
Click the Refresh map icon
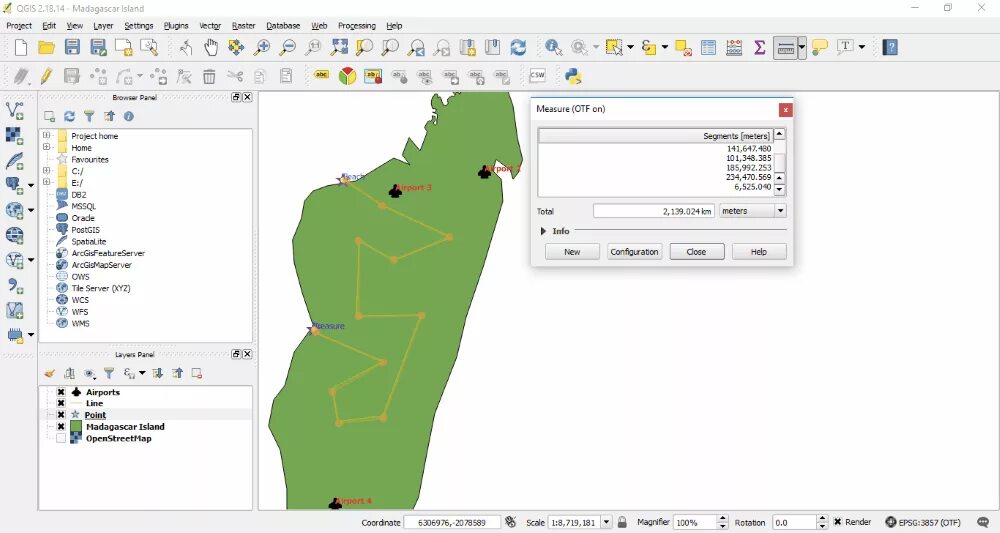tap(518, 47)
